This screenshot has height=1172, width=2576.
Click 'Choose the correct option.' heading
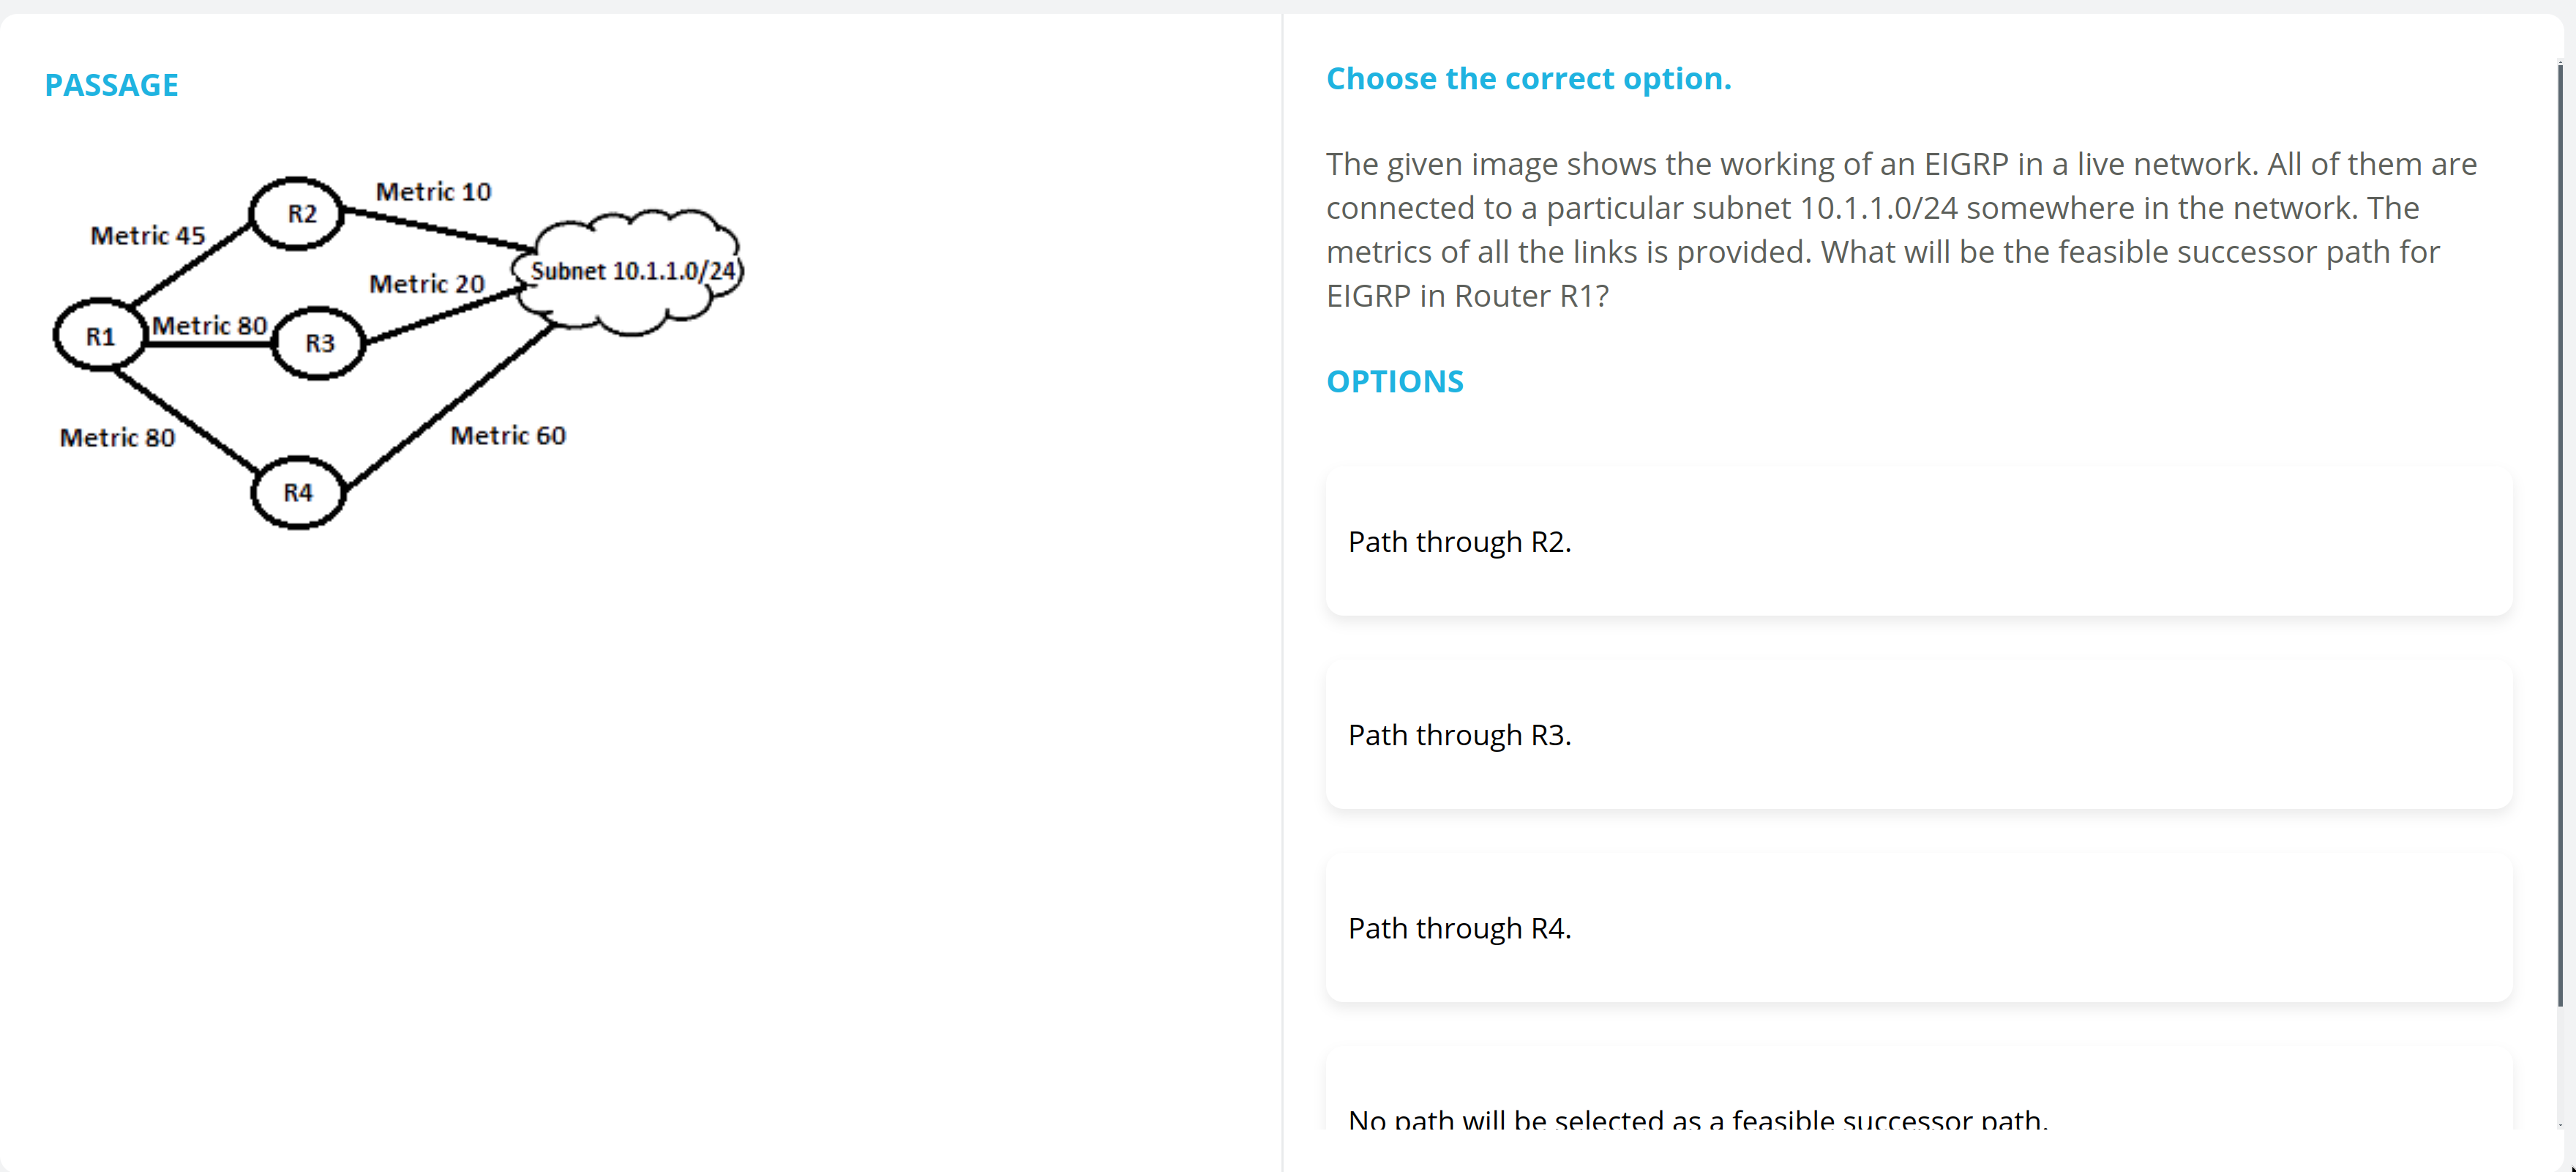click(1529, 79)
